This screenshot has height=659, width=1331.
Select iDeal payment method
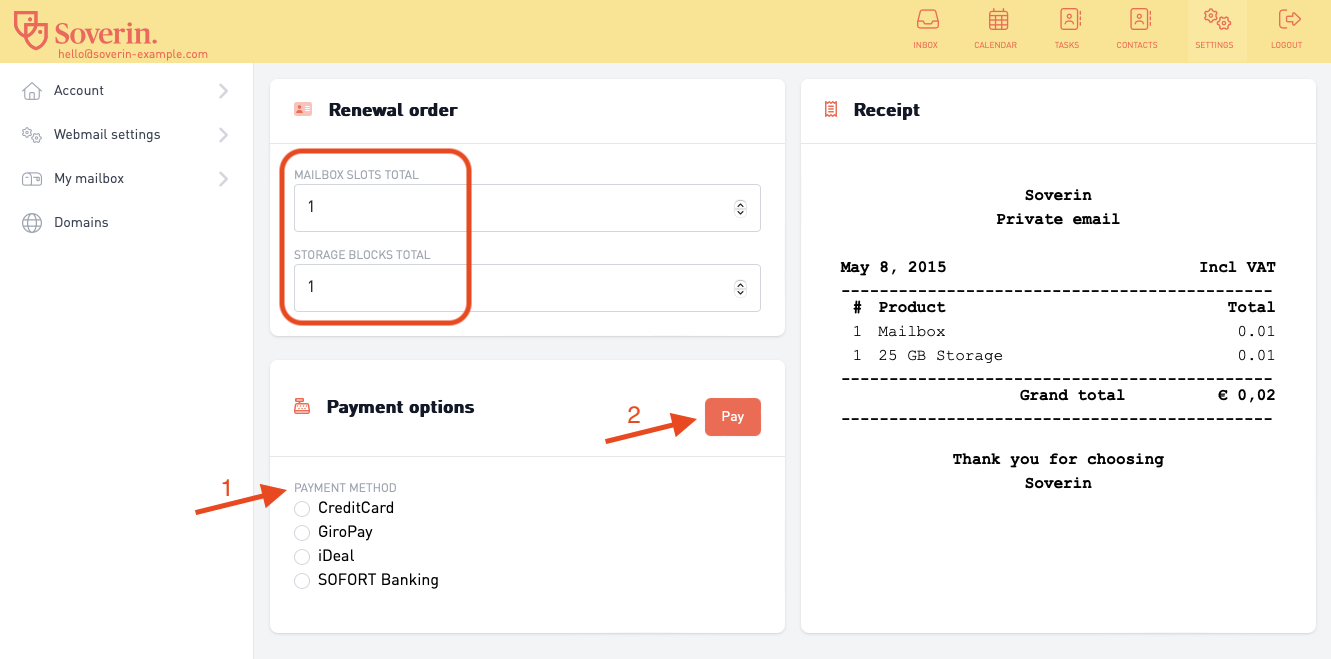(302, 557)
